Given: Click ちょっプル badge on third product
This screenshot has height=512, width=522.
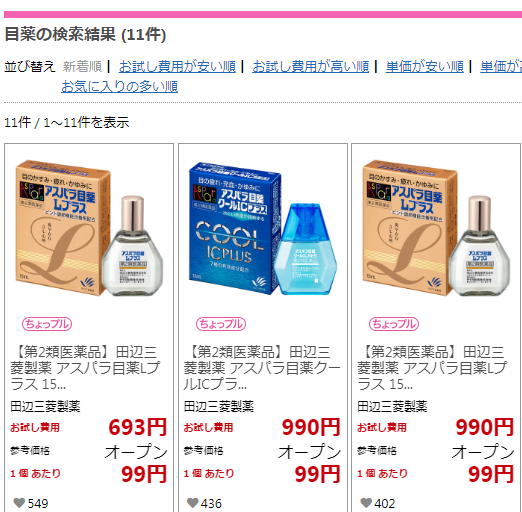Looking at the screenshot, I should 394,324.
